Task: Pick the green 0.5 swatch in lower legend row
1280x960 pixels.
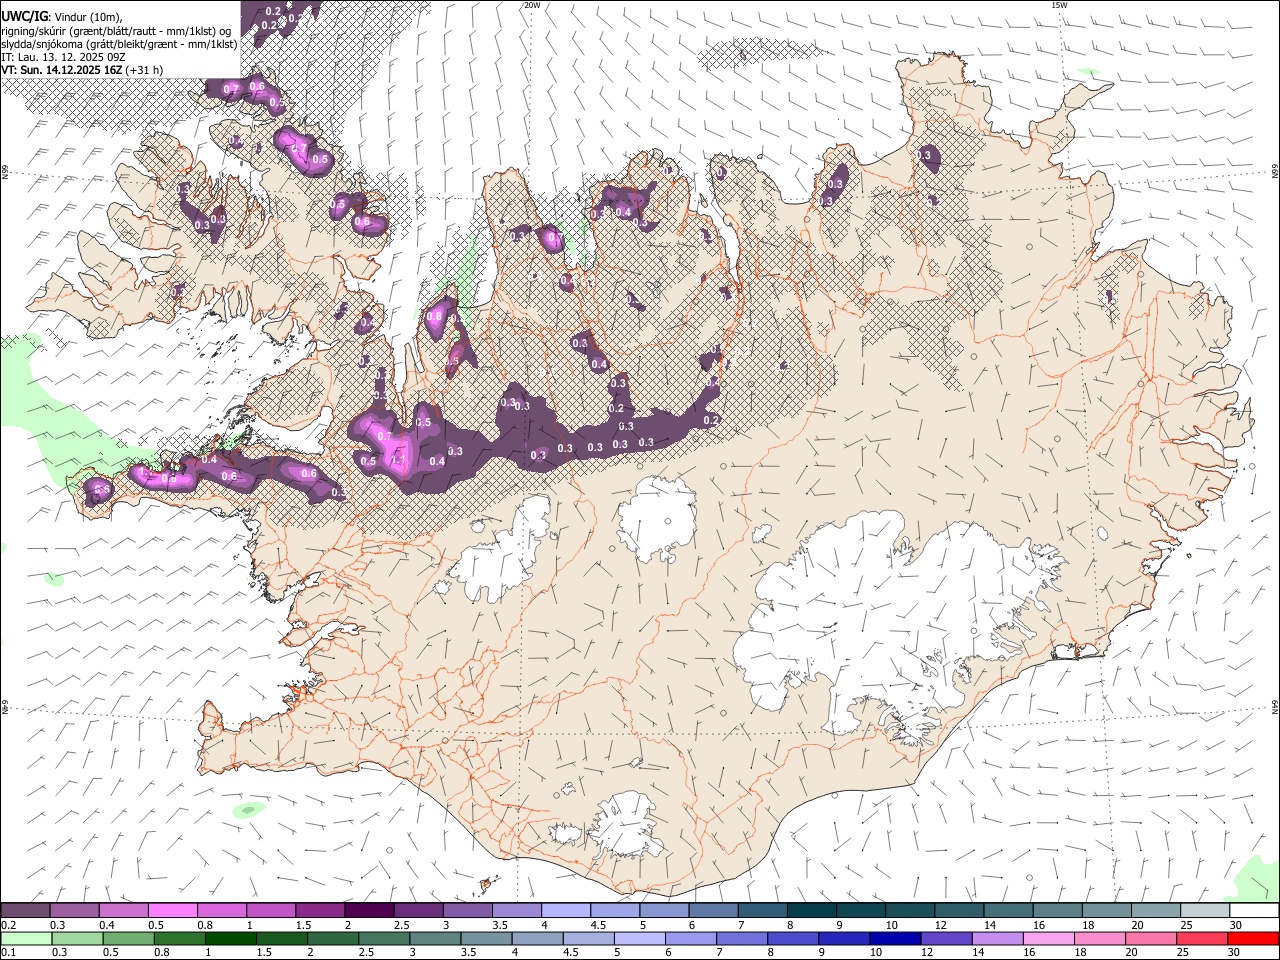Action: 129,939
